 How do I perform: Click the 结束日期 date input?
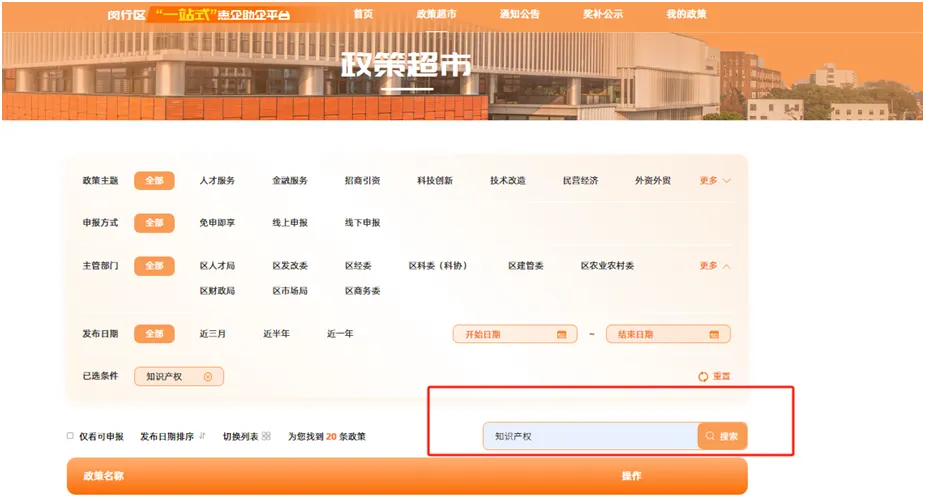pyautogui.click(x=668, y=334)
